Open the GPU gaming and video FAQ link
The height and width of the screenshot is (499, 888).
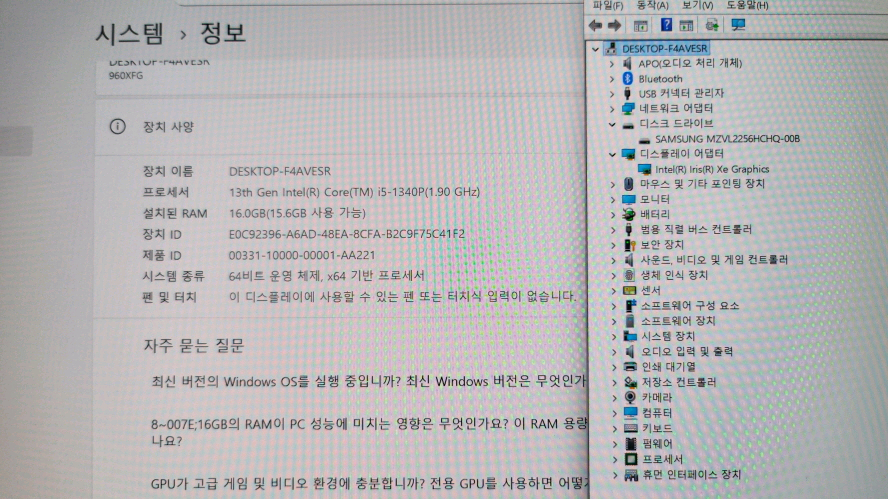pos(368,483)
